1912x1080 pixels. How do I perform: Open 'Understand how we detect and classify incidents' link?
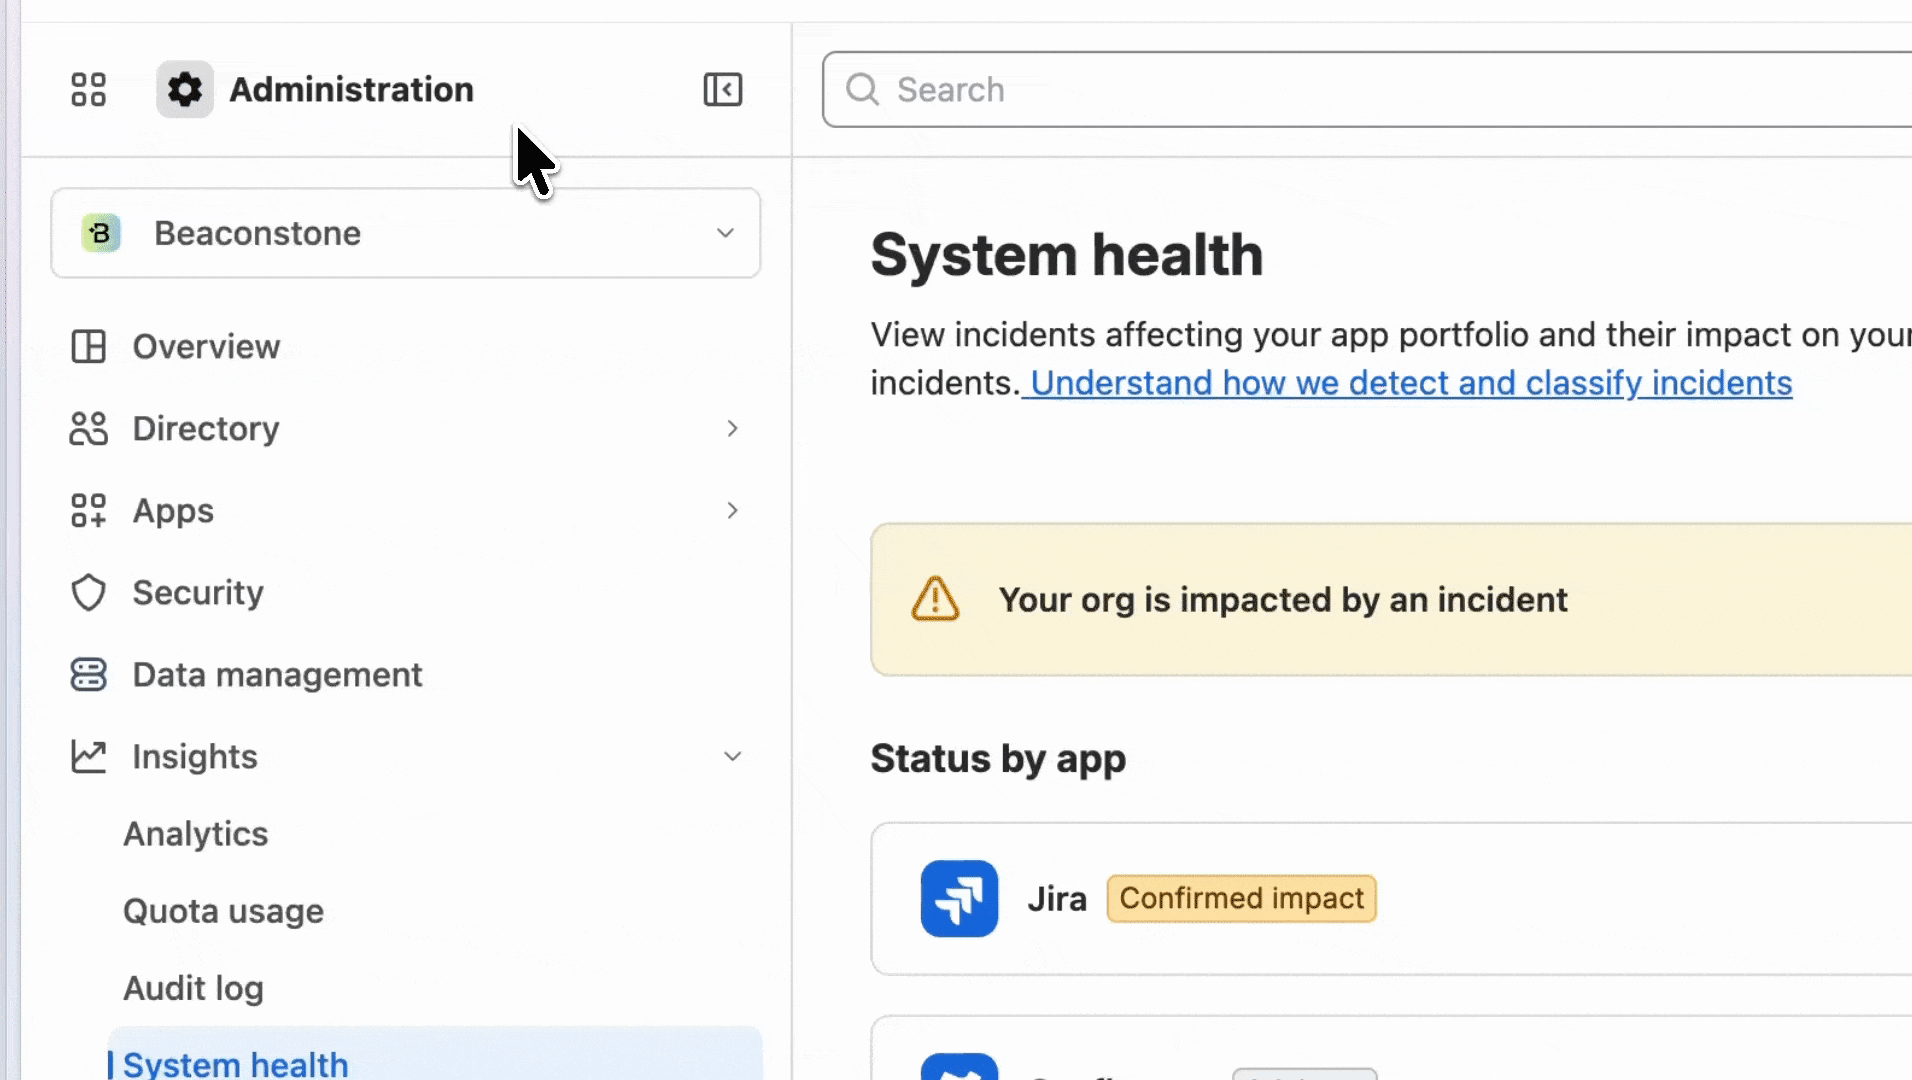(1411, 383)
